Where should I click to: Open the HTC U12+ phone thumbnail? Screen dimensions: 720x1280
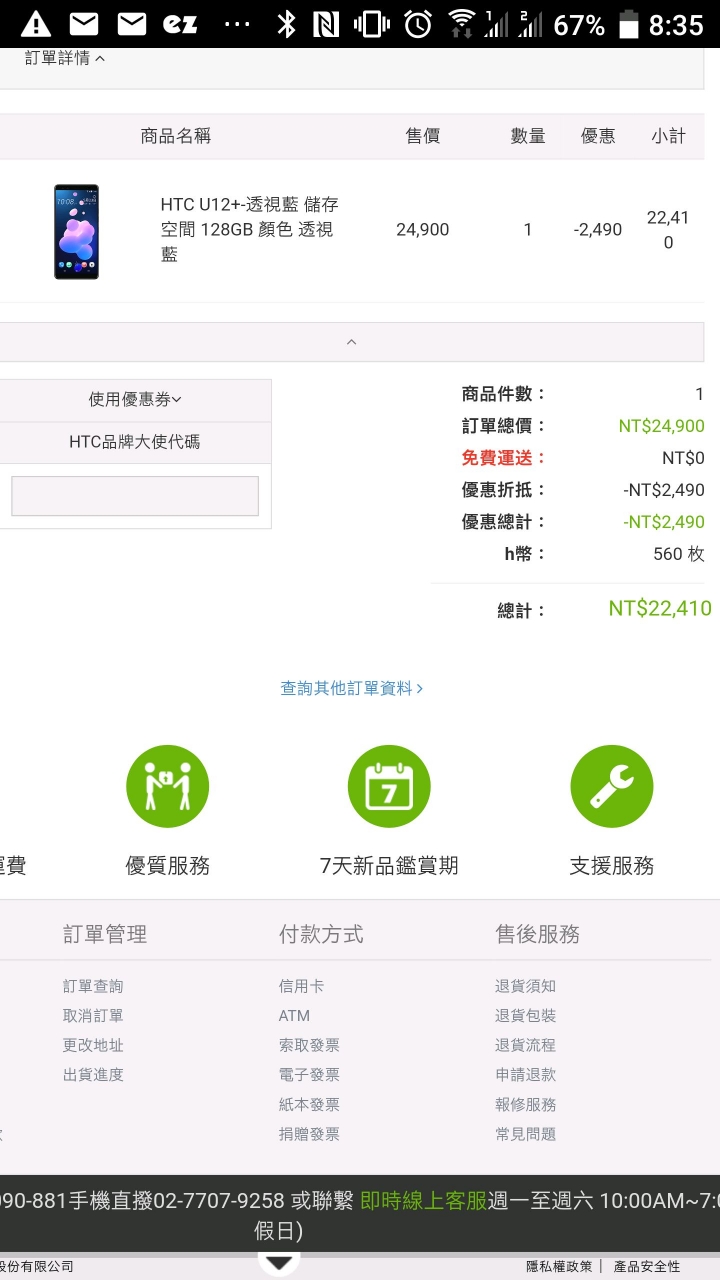pyautogui.click(x=76, y=231)
